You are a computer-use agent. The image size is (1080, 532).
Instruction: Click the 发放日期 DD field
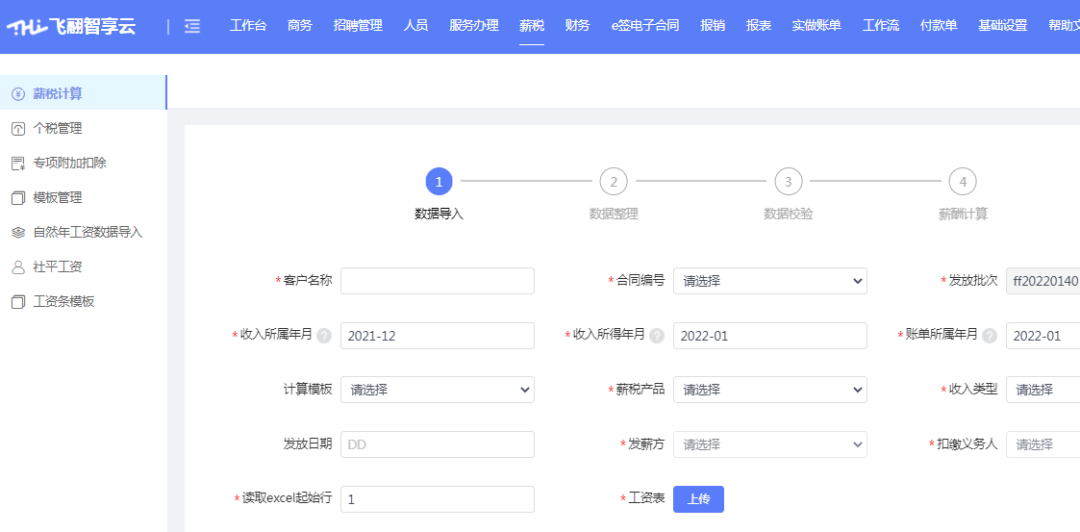437,444
